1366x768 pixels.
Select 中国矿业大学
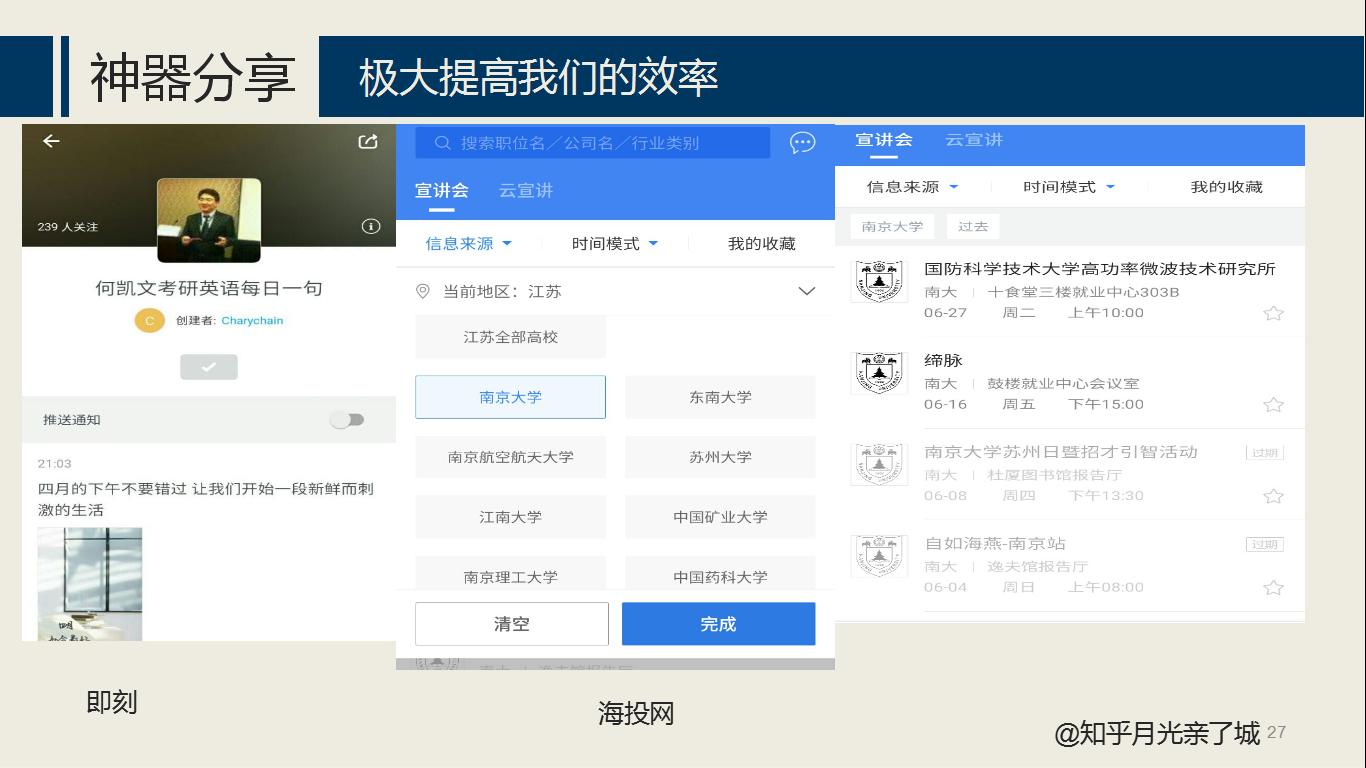click(x=720, y=517)
